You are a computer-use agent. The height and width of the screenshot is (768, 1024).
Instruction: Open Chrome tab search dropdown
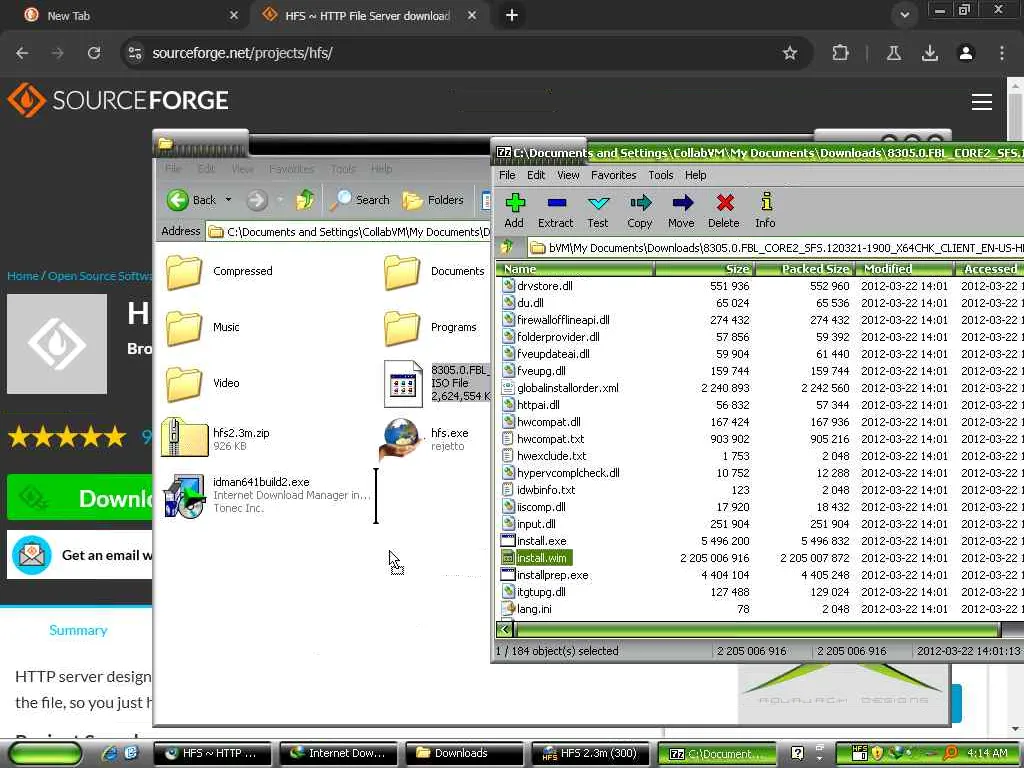(x=904, y=15)
